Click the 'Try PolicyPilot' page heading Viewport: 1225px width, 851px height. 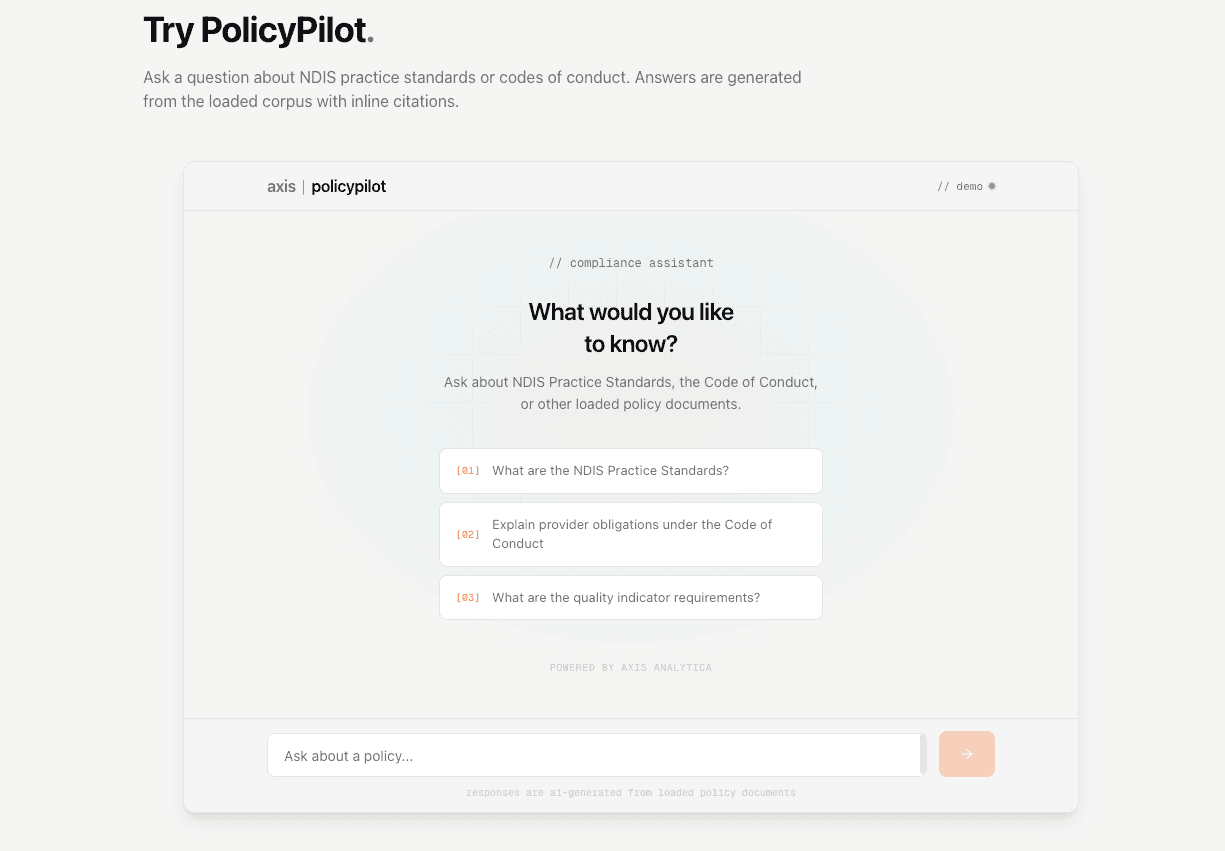[257, 30]
